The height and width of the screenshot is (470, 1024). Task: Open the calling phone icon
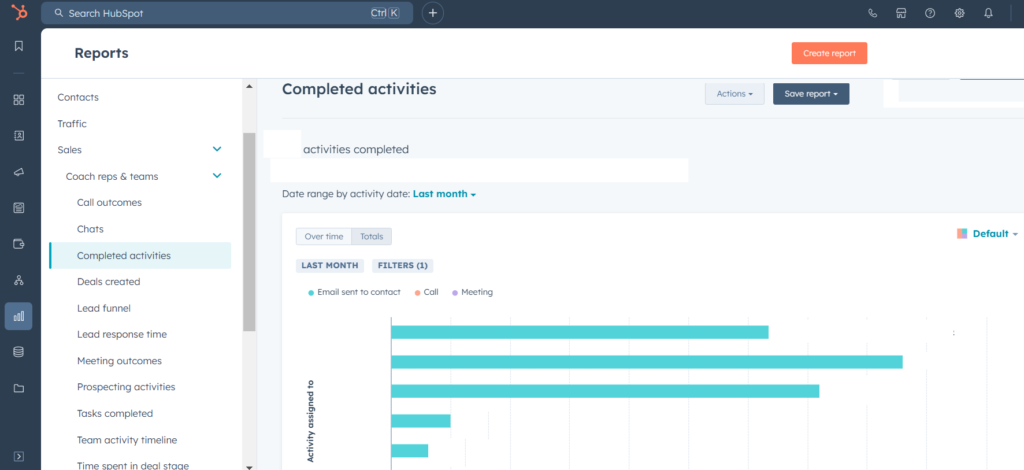(872, 13)
